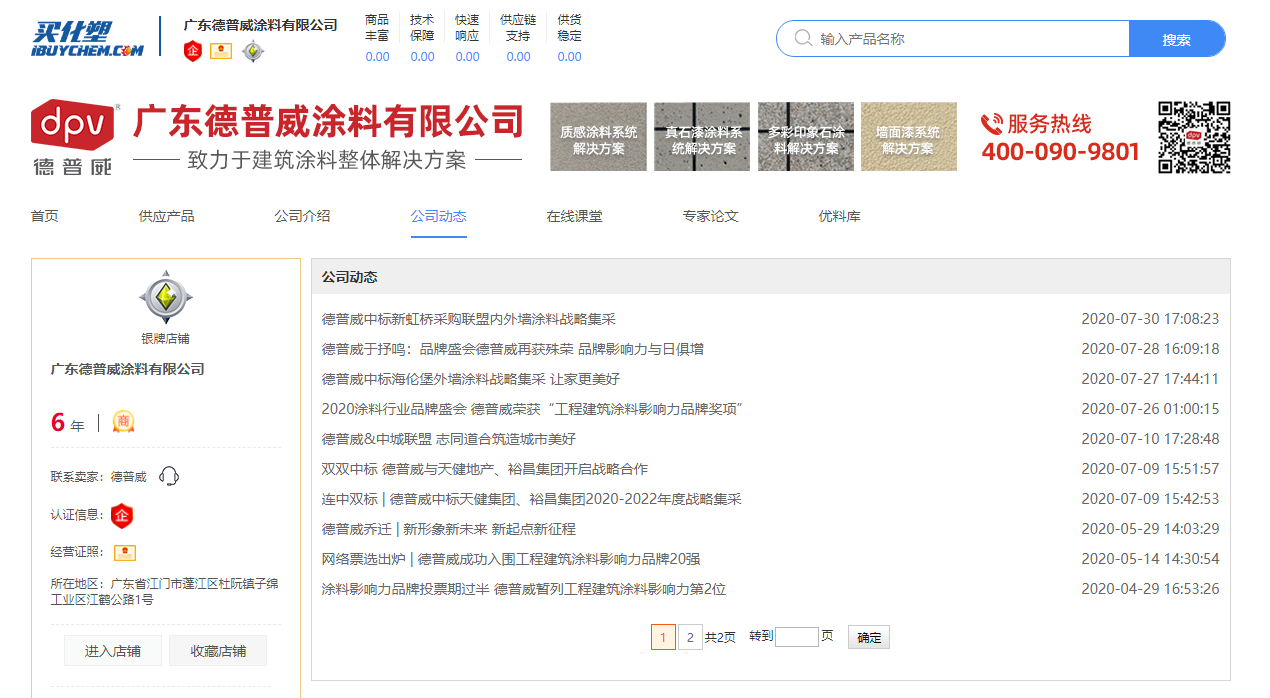This screenshot has width=1270, height=698.
Task: Open the 质感涂料系统解决方案 banner image
Action: 598,136
